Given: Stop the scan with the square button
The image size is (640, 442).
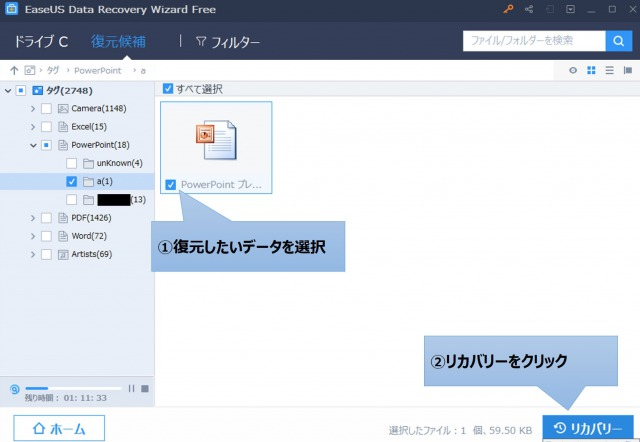Looking at the screenshot, I should tap(145, 388).
